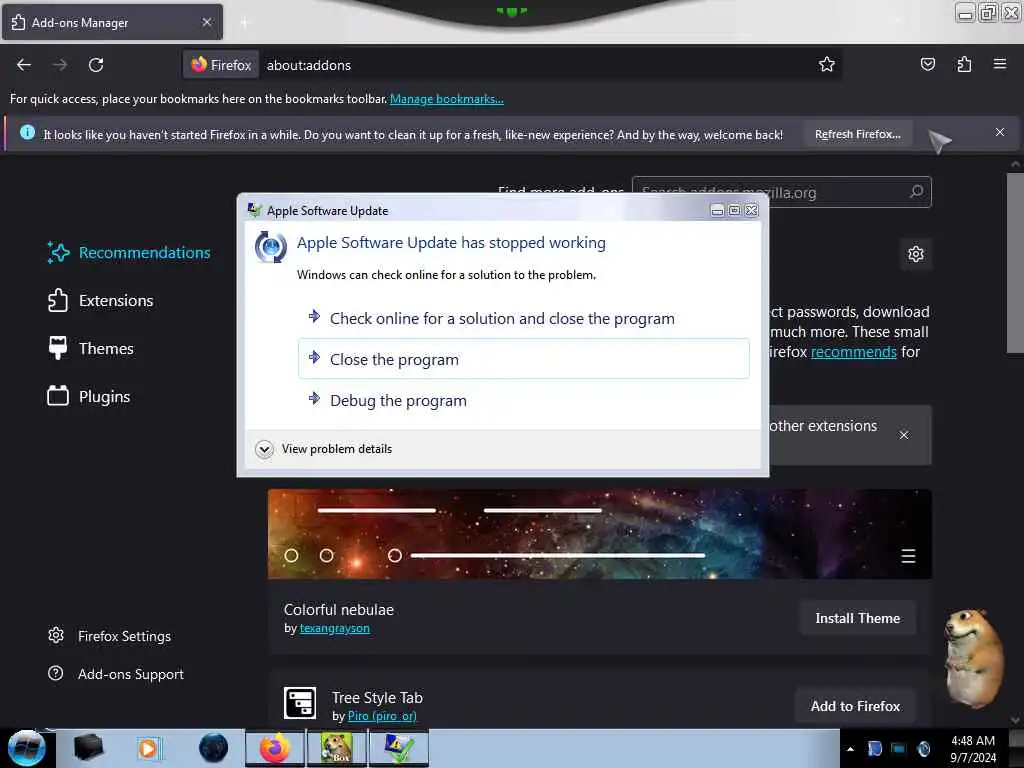Viewport: 1024px width, 768px height.
Task: Open the dark globe browser icon in the taskbar
Action: [x=214, y=748]
